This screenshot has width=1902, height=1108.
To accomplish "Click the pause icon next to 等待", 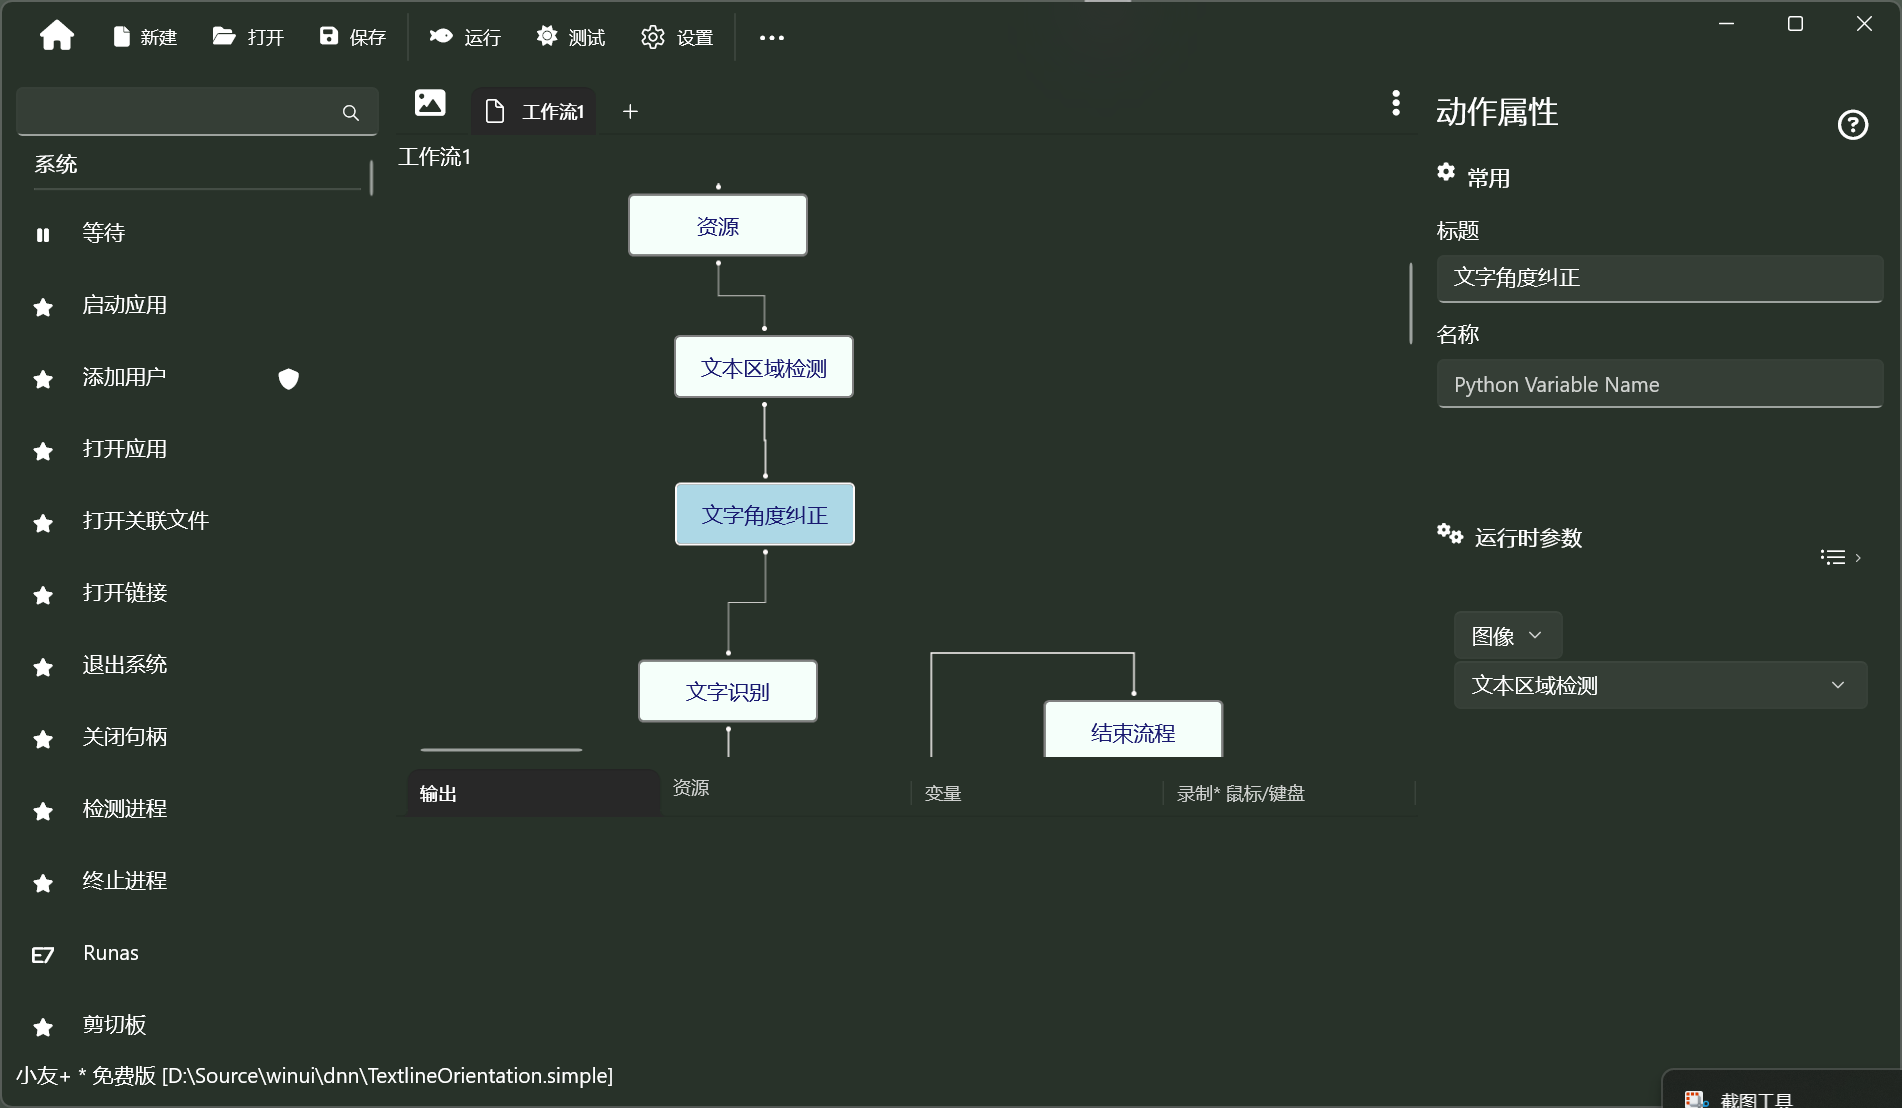I will pos(42,233).
